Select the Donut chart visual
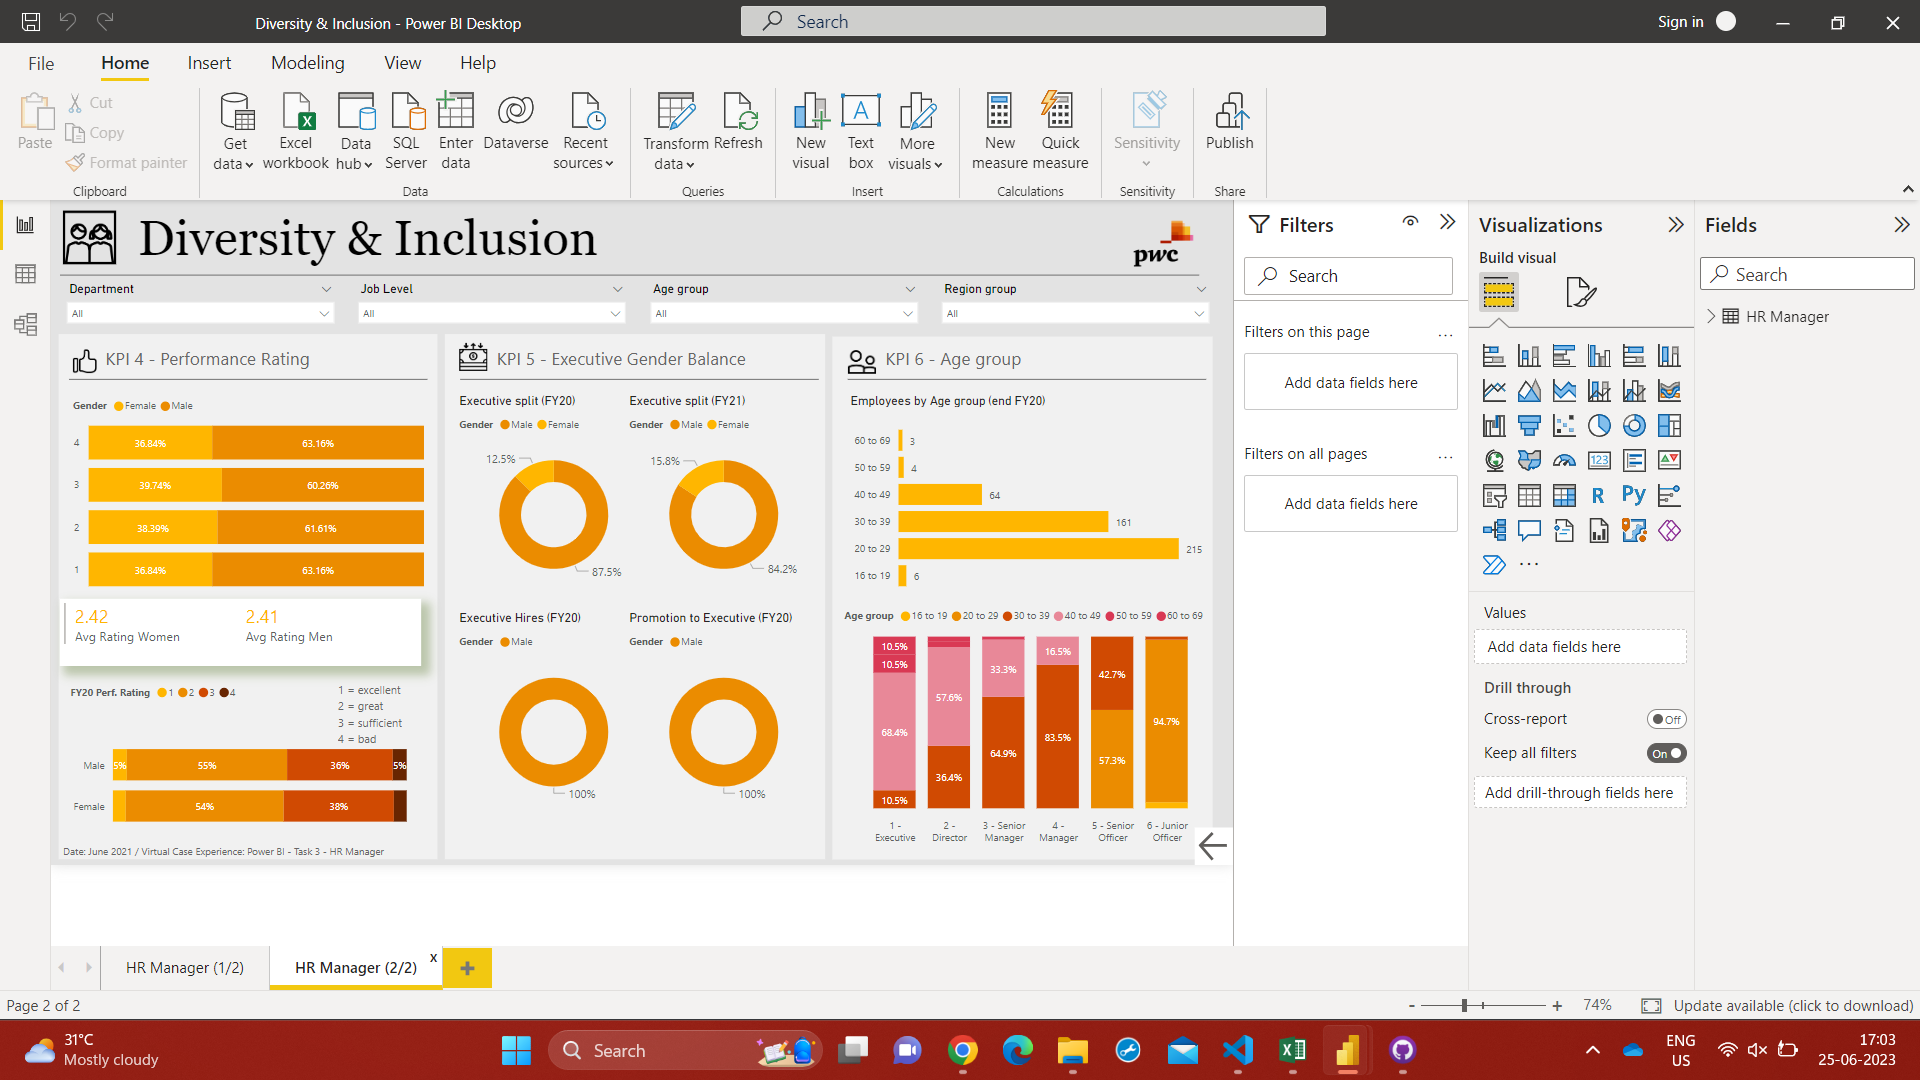The image size is (1920, 1080). pyautogui.click(x=1634, y=425)
